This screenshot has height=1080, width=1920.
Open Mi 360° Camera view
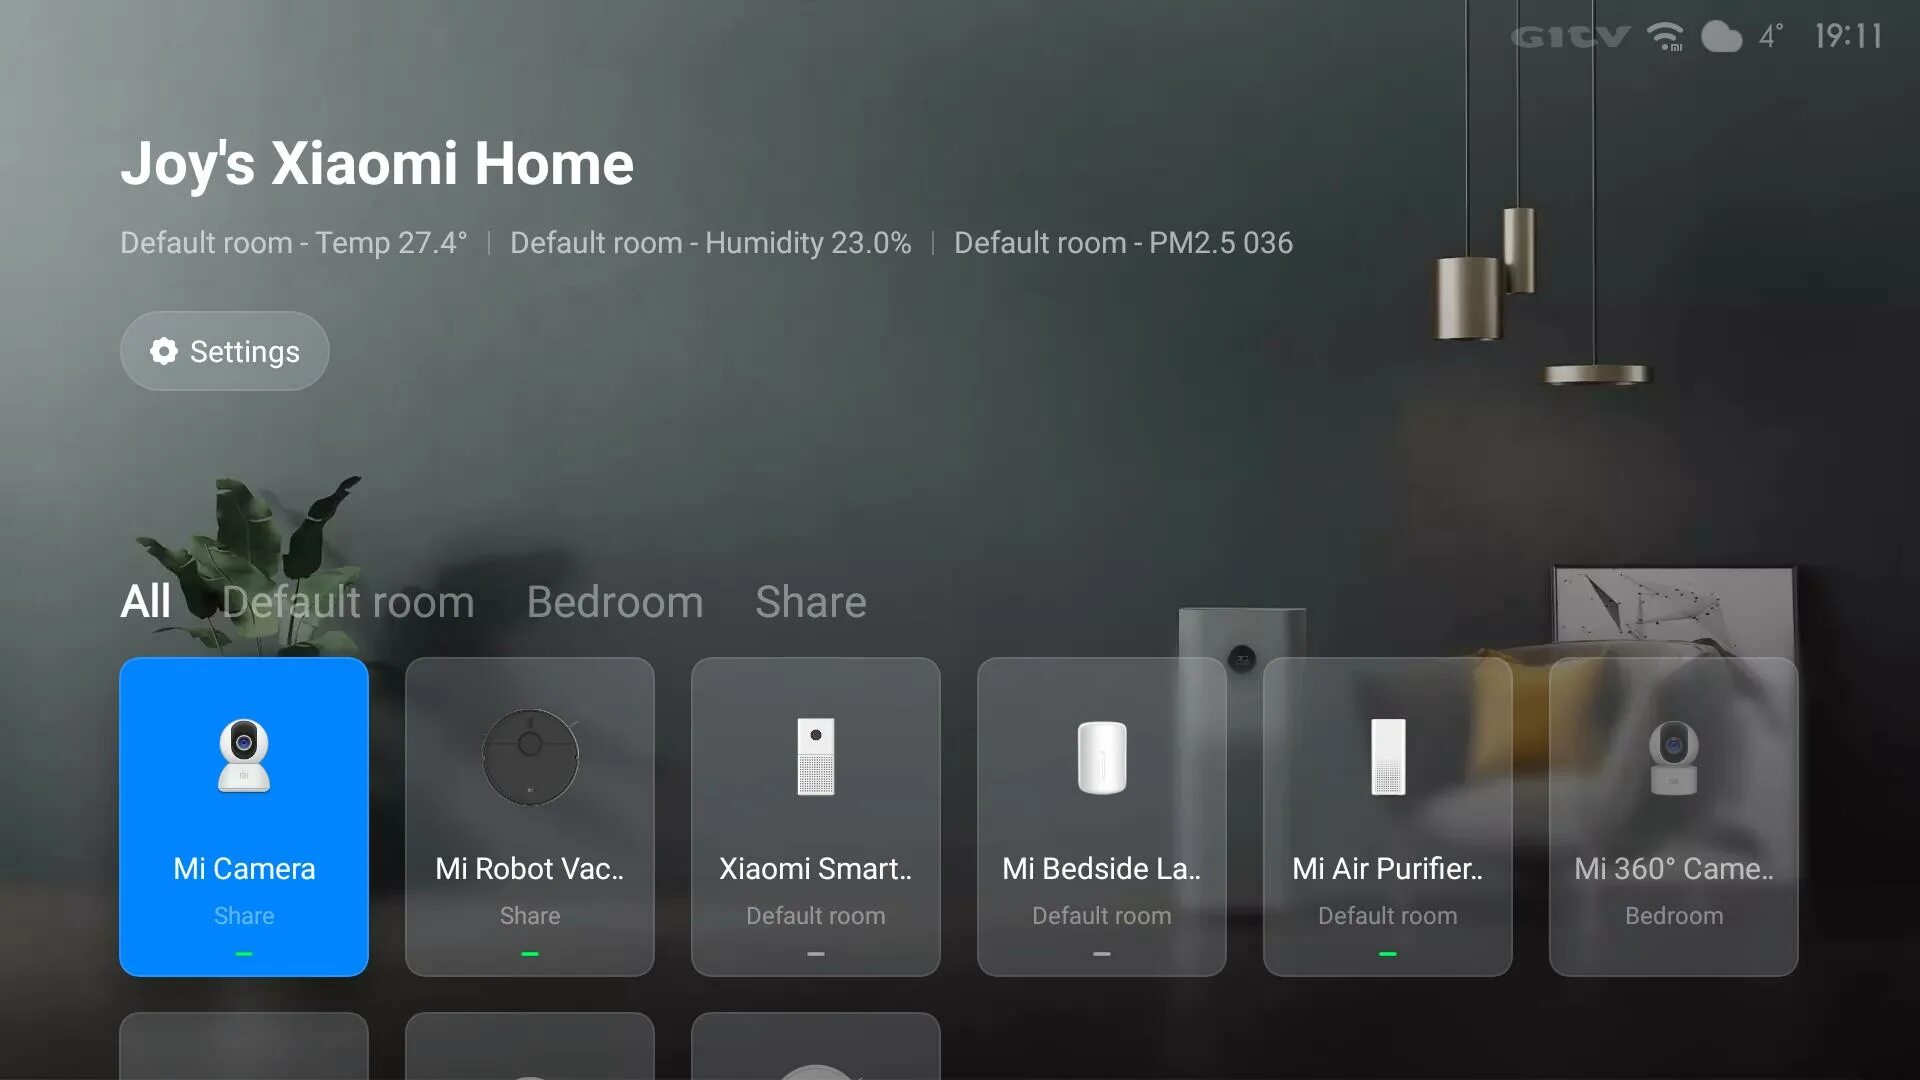click(1675, 815)
